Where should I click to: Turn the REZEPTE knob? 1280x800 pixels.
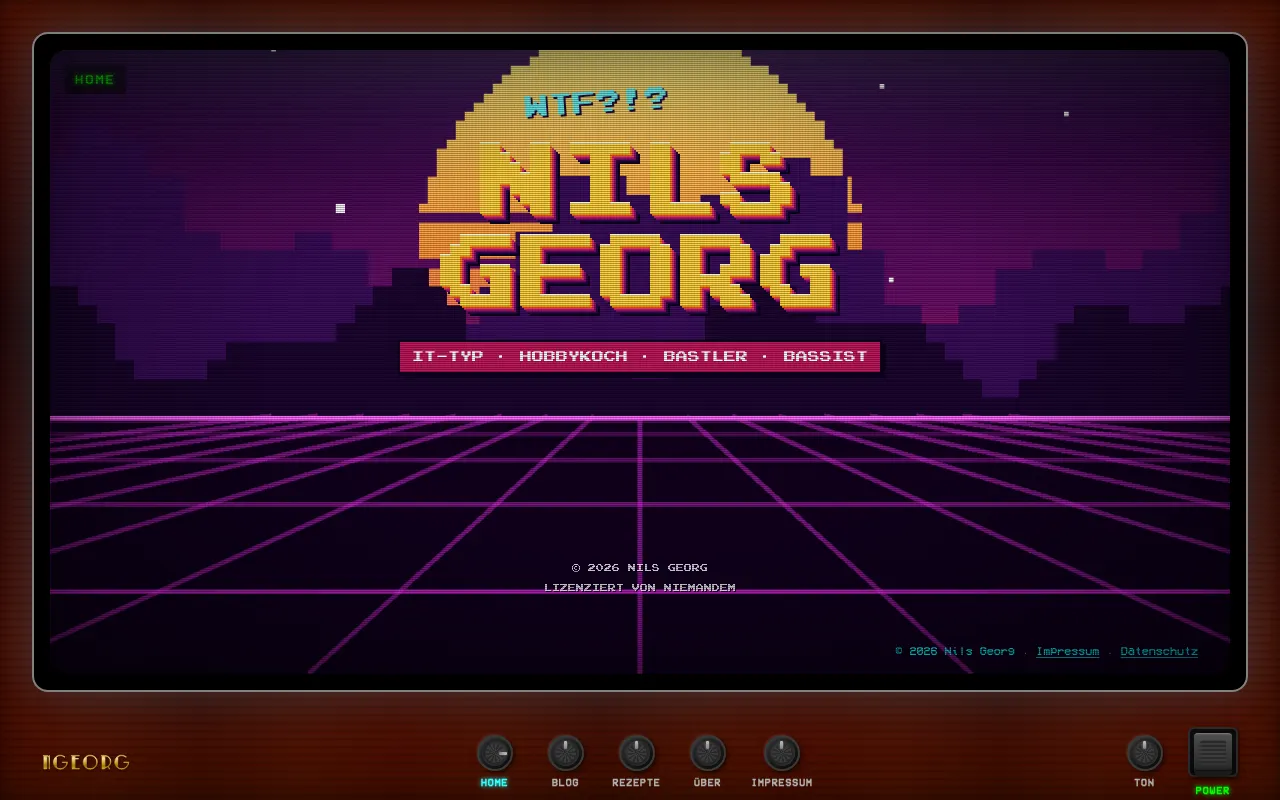tap(636, 753)
